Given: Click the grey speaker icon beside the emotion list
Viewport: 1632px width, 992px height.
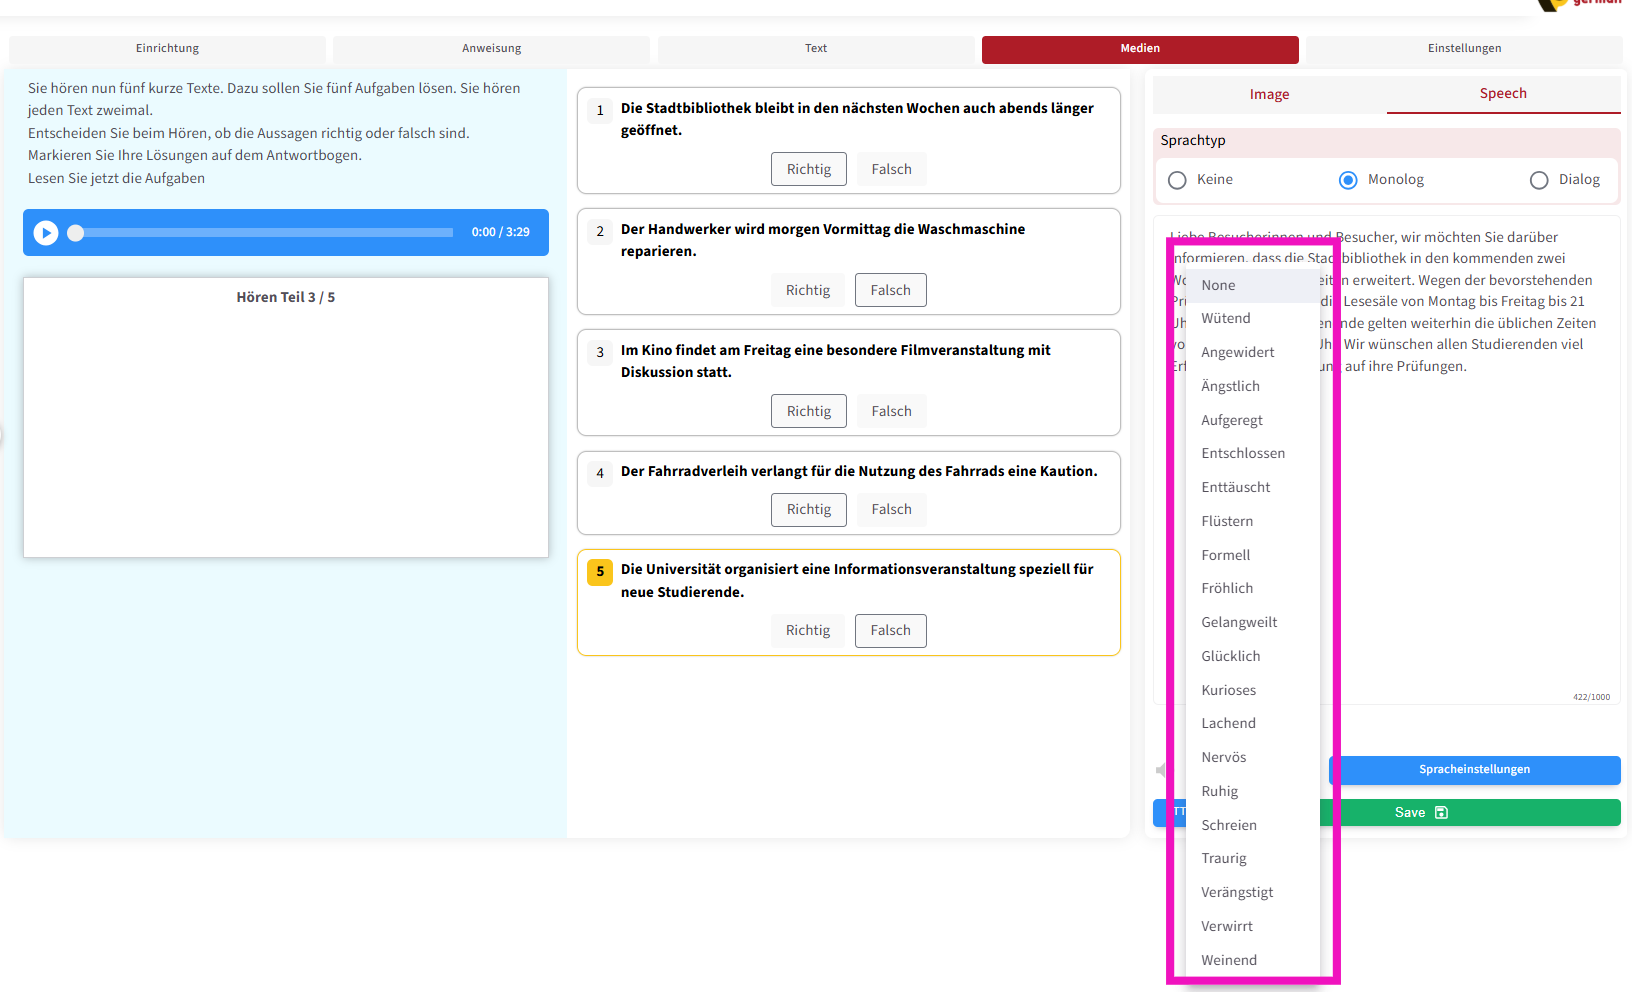Looking at the screenshot, I should click(1160, 770).
